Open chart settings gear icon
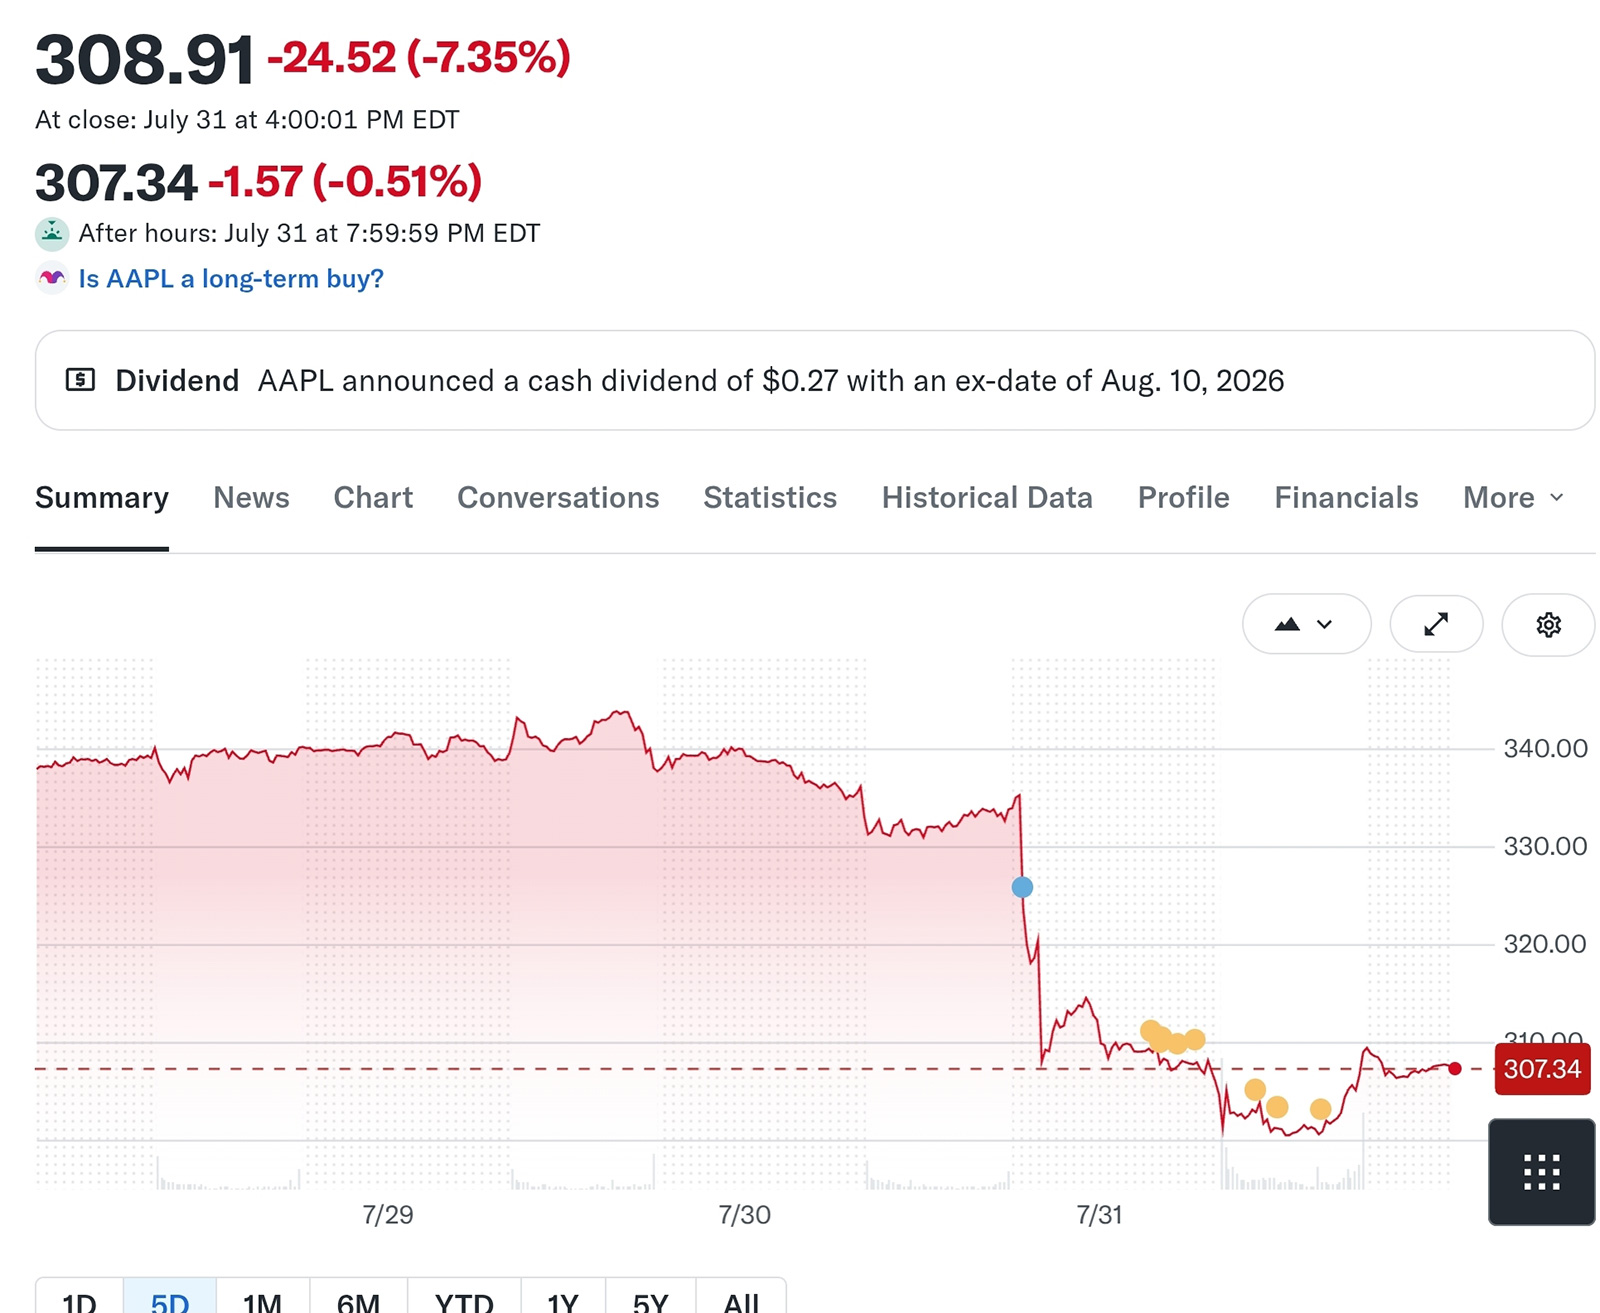This screenshot has height=1313, width=1600. 1548,625
